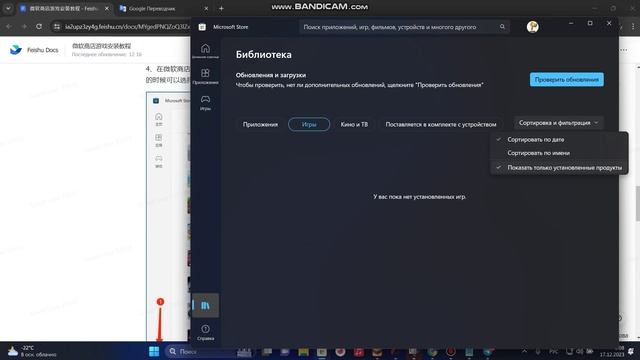Screen dimensions: 640x360
Task: Switch to the Google Translate Chrome tab
Action: 163,8
